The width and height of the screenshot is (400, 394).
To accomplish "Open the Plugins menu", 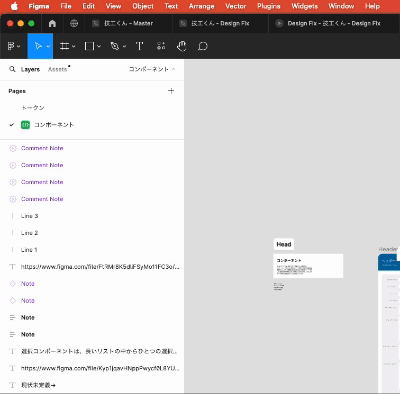I will click(x=269, y=6).
